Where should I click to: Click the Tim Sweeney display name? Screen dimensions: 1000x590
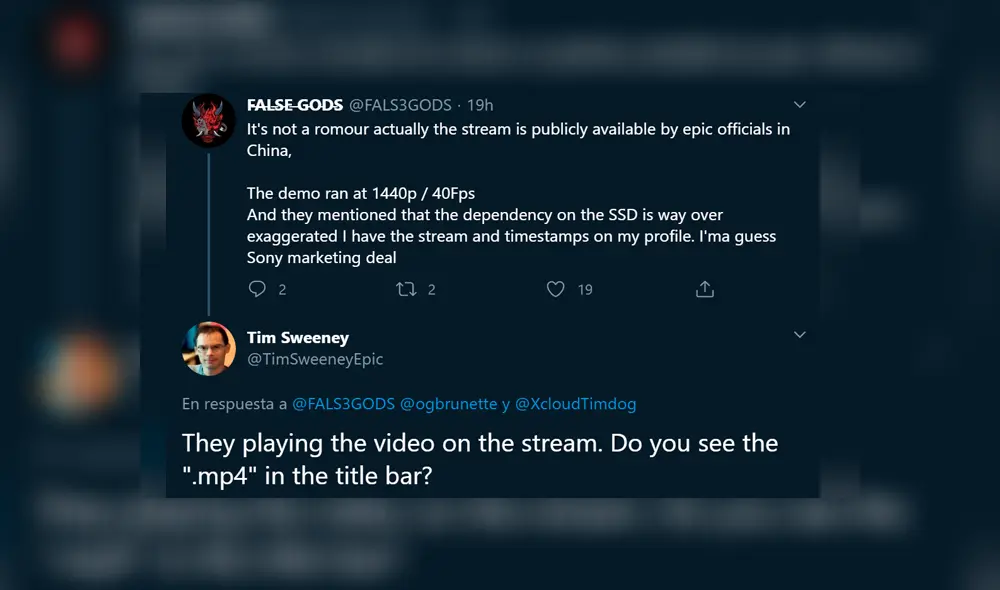point(298,338)
